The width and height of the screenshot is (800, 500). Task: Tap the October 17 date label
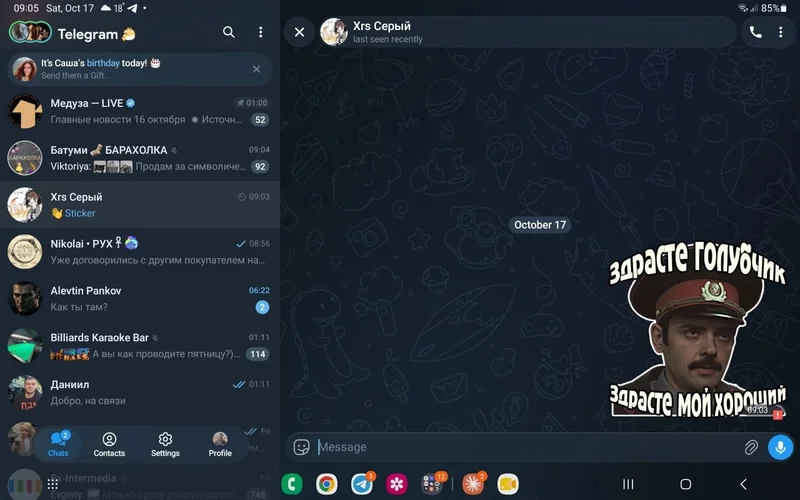pos(540,225)
